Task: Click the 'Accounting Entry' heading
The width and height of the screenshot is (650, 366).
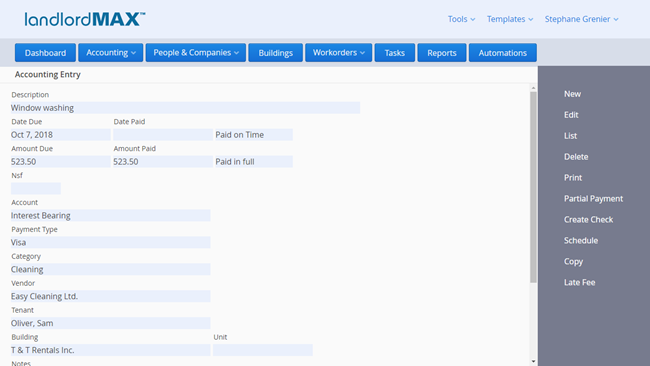Action: [x=48, y=75]
